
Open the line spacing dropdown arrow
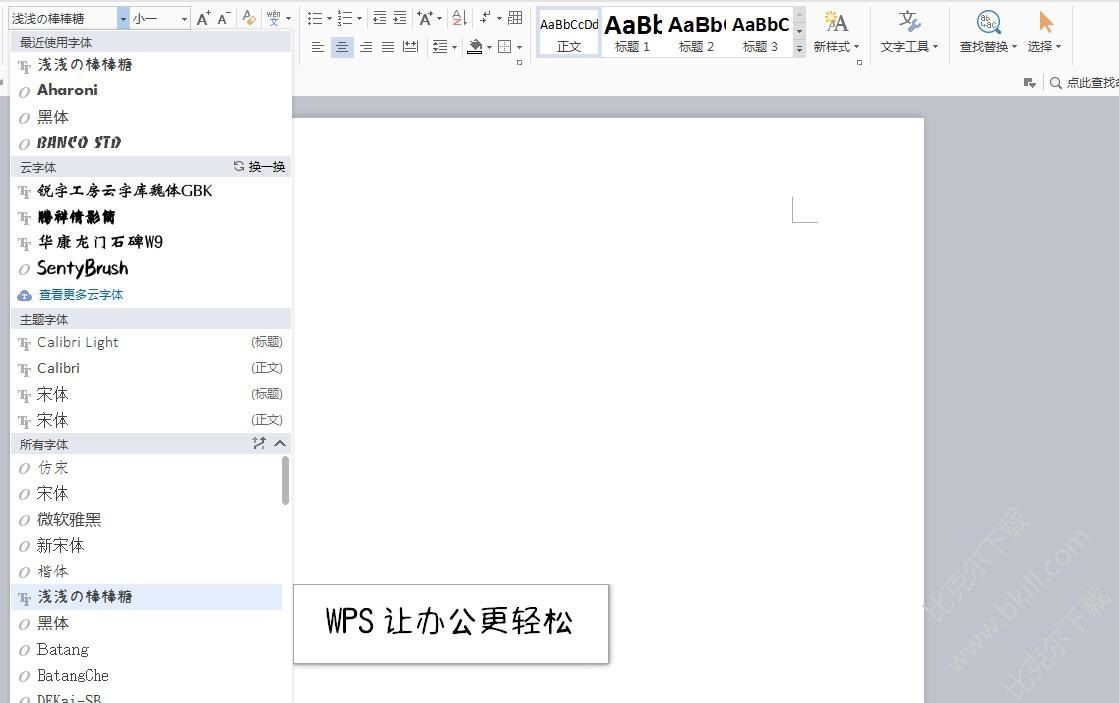coord(454,48)
